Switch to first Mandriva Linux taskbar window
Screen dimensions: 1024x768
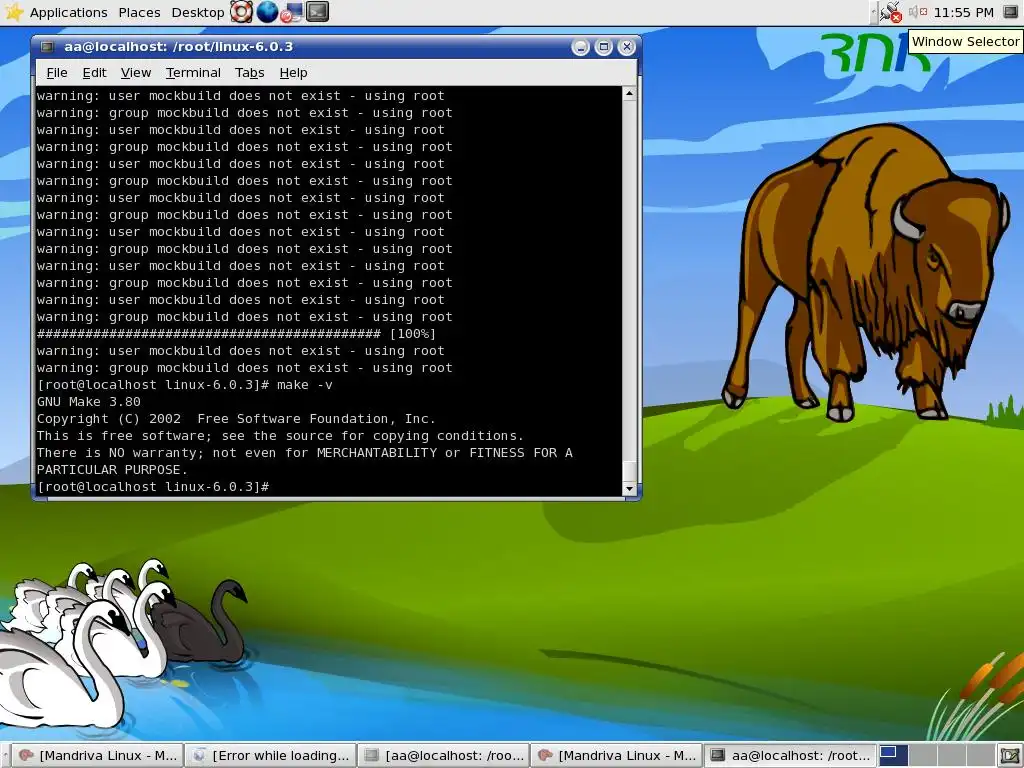pyautogui.click(x=98, y=756)
